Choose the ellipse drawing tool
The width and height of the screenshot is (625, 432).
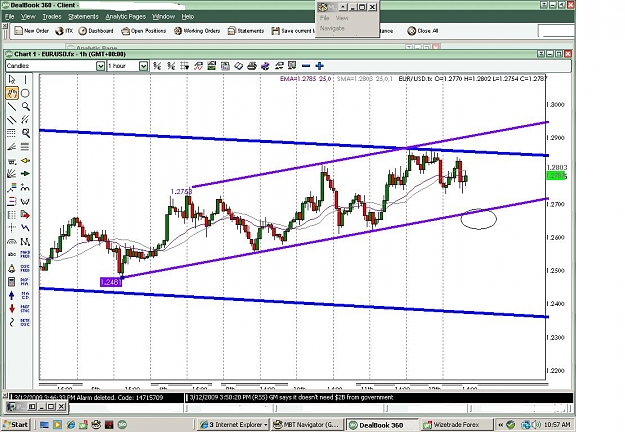click(x=25, y=93)
